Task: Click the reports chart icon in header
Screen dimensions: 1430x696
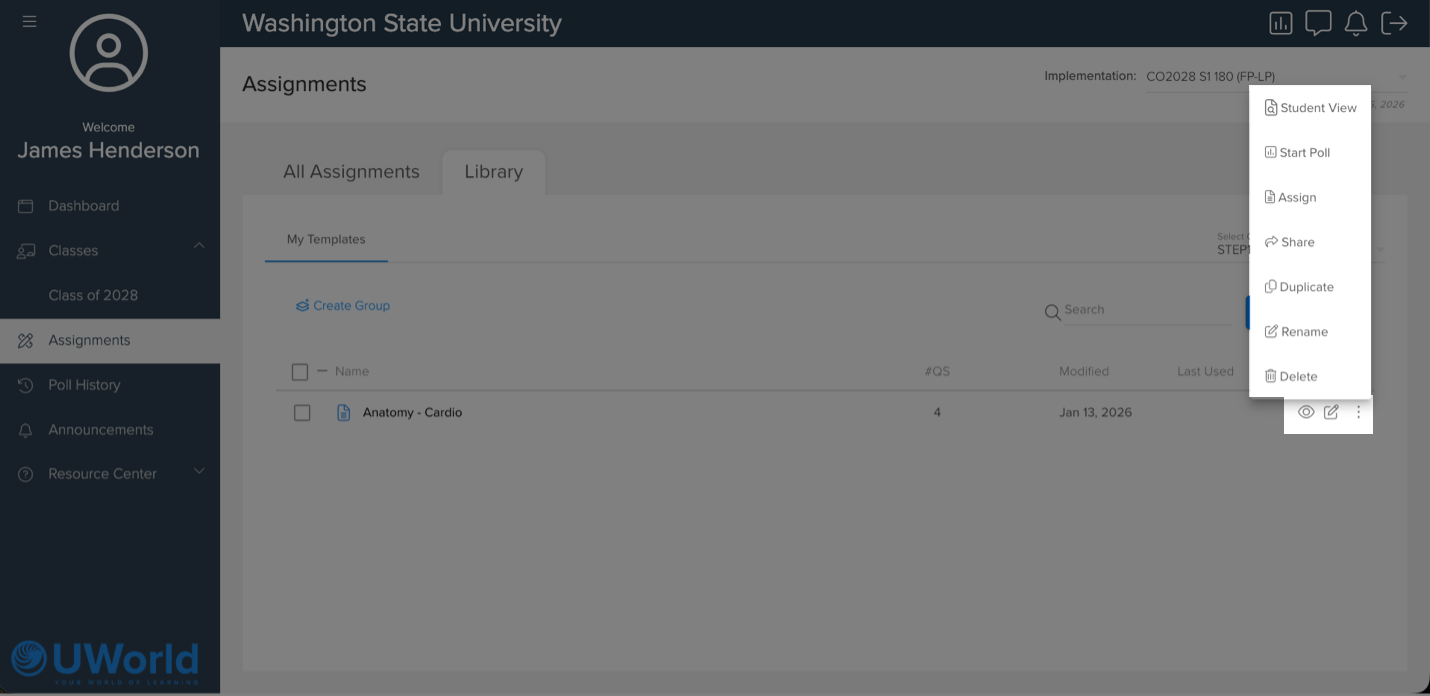Action: (1280, 23)
